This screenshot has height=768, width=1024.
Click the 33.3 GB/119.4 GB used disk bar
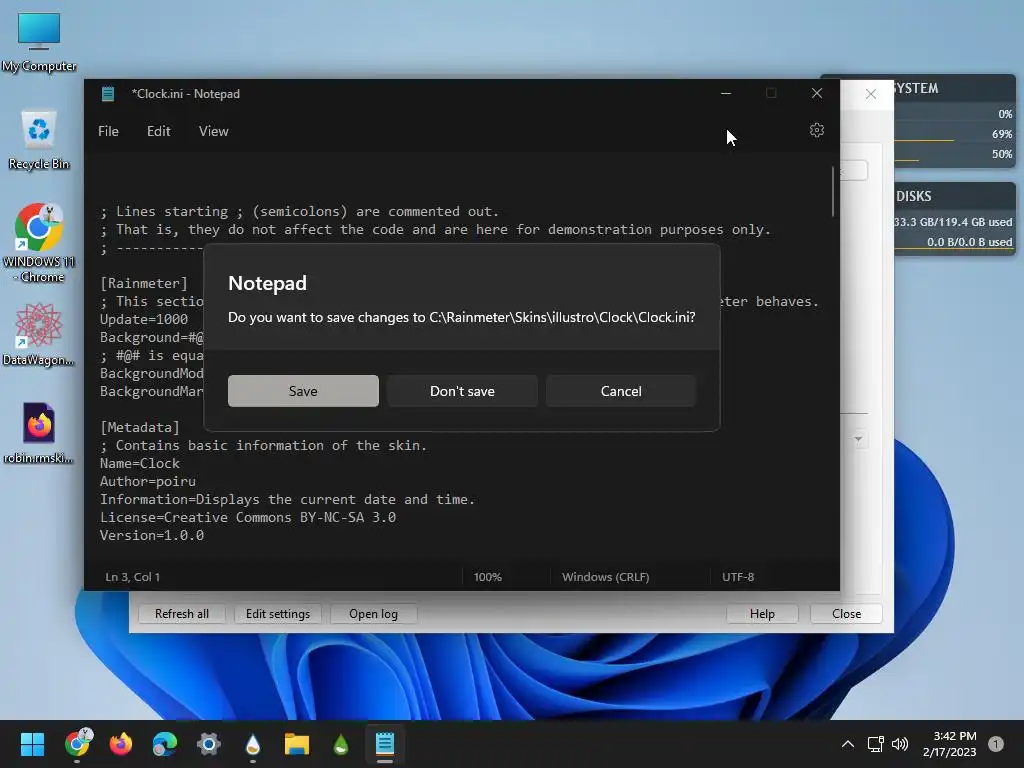coord(954,223)
